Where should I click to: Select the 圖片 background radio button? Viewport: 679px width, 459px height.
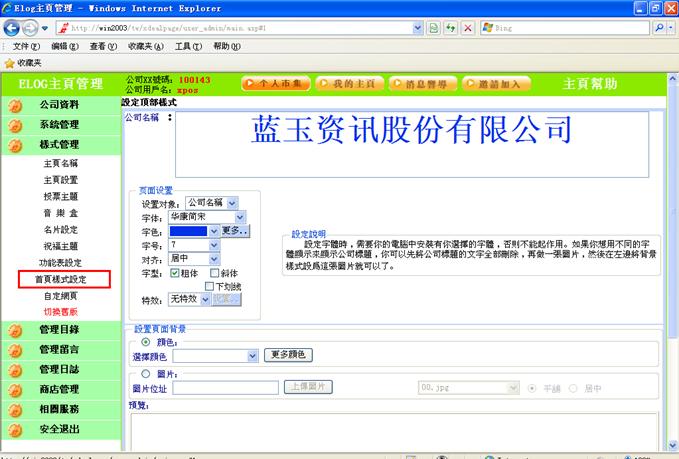pos(146,373)
